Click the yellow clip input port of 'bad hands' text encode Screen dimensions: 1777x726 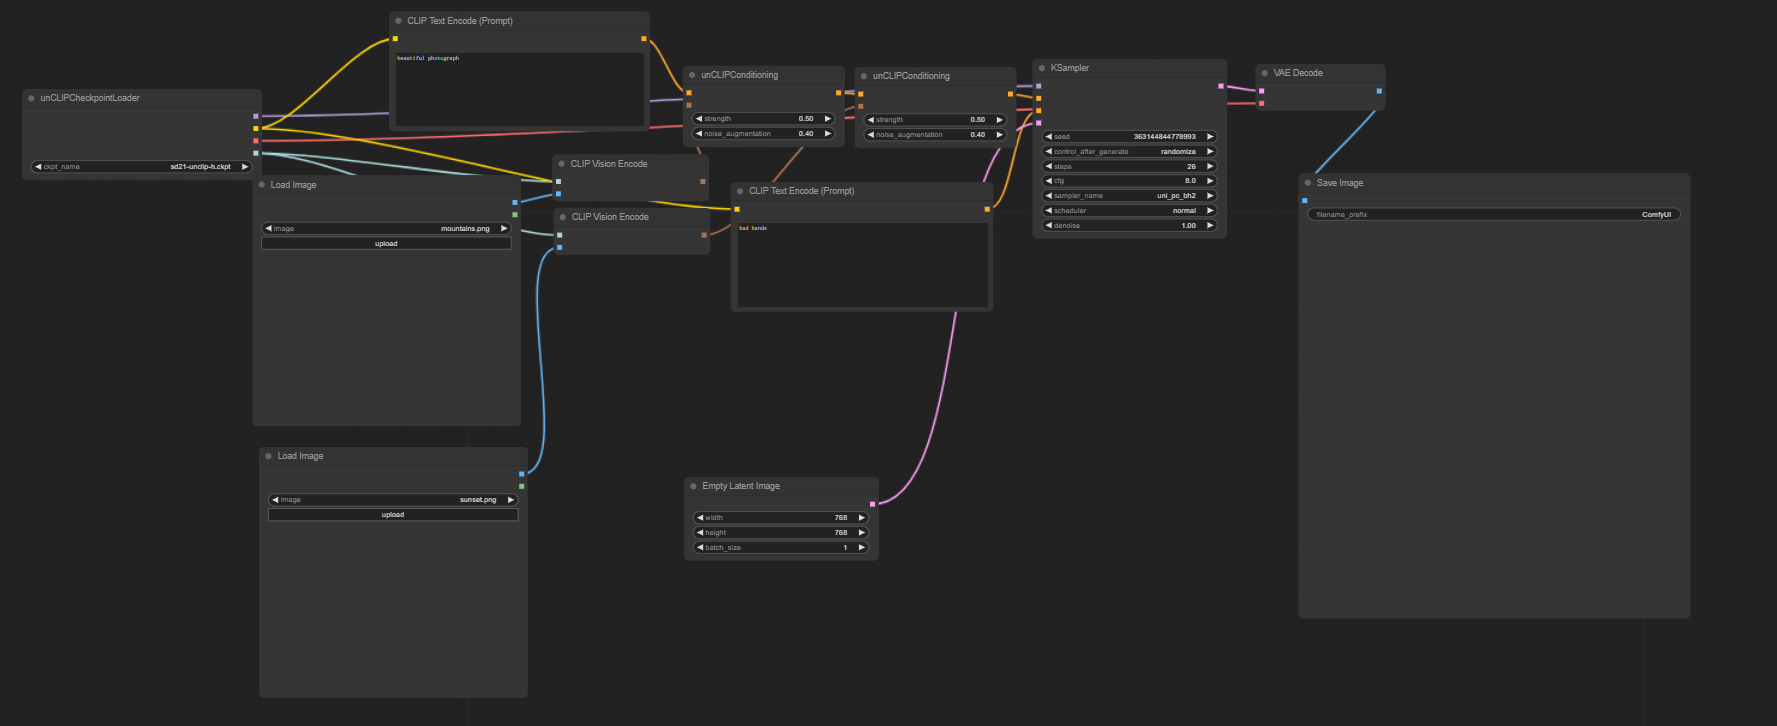737,209
